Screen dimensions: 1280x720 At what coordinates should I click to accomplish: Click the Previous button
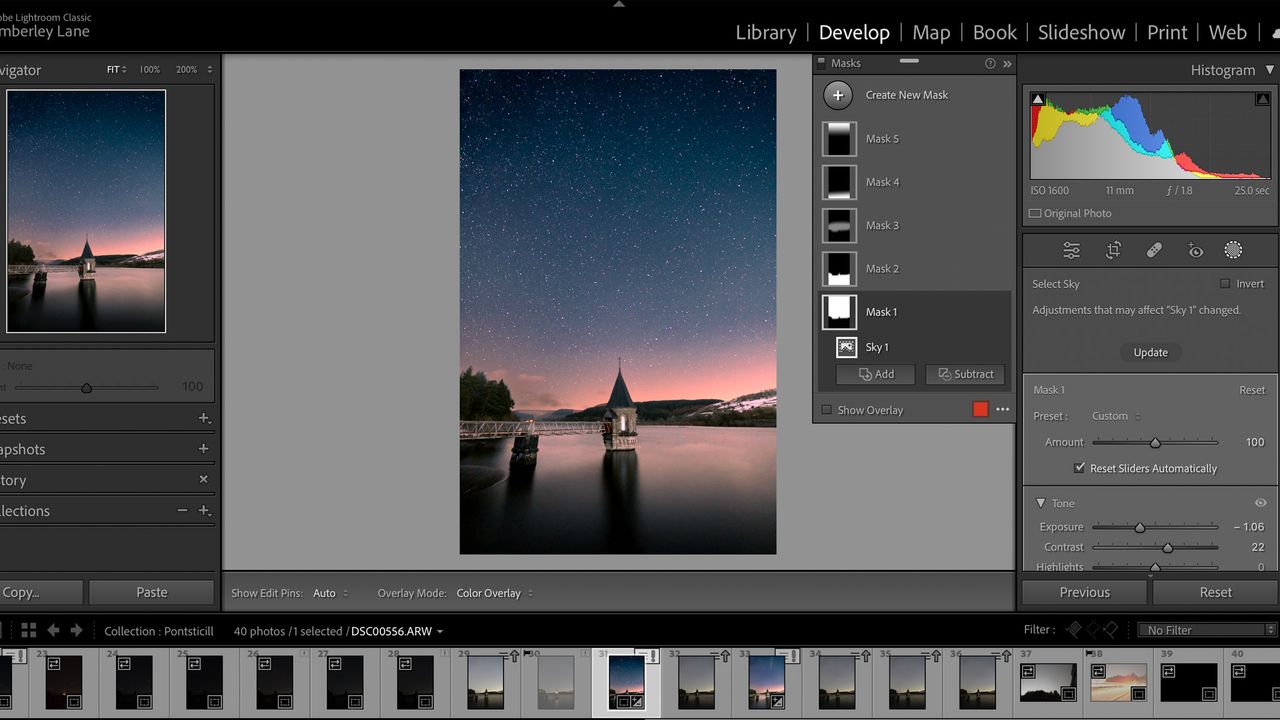coord(1084,592)
